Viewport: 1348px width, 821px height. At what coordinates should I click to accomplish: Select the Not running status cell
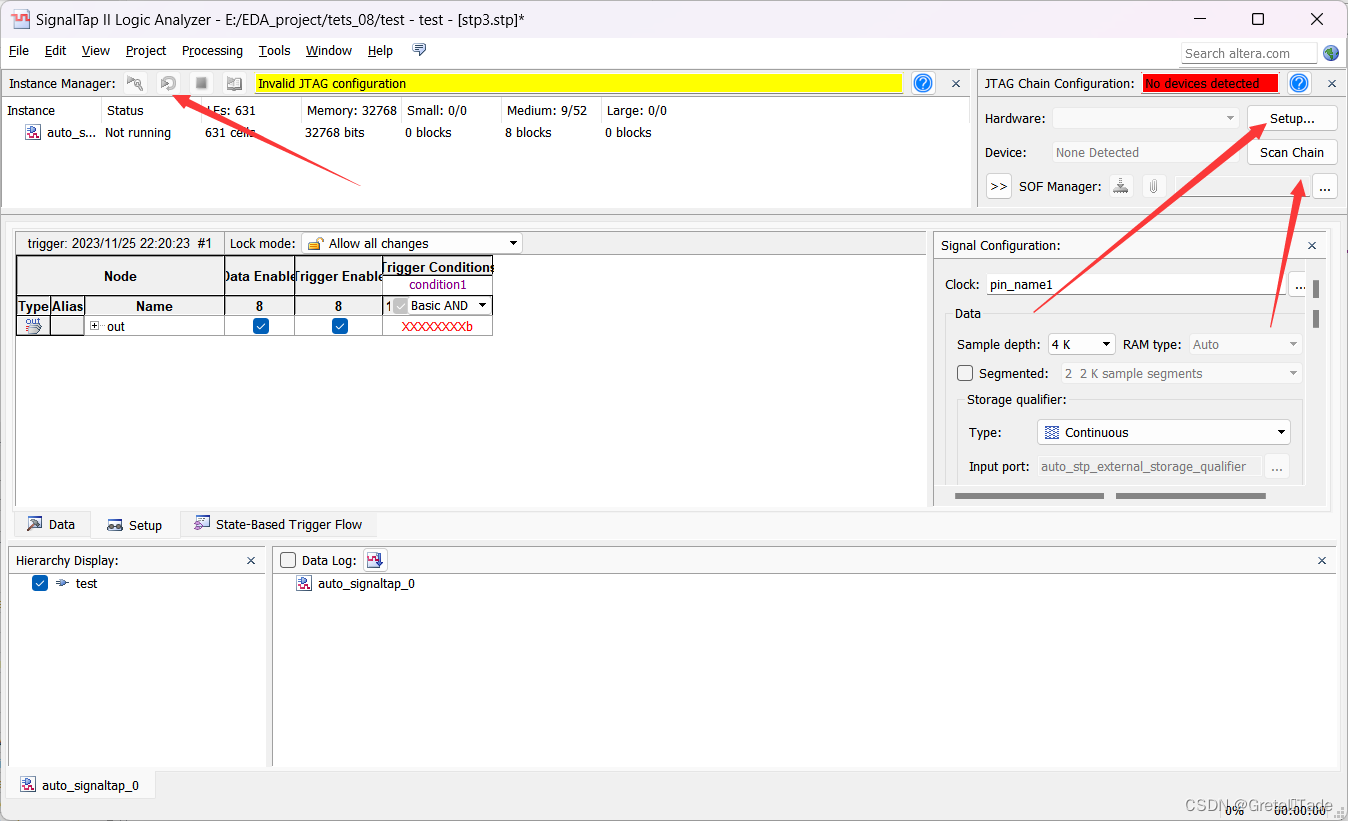[138, 132]
